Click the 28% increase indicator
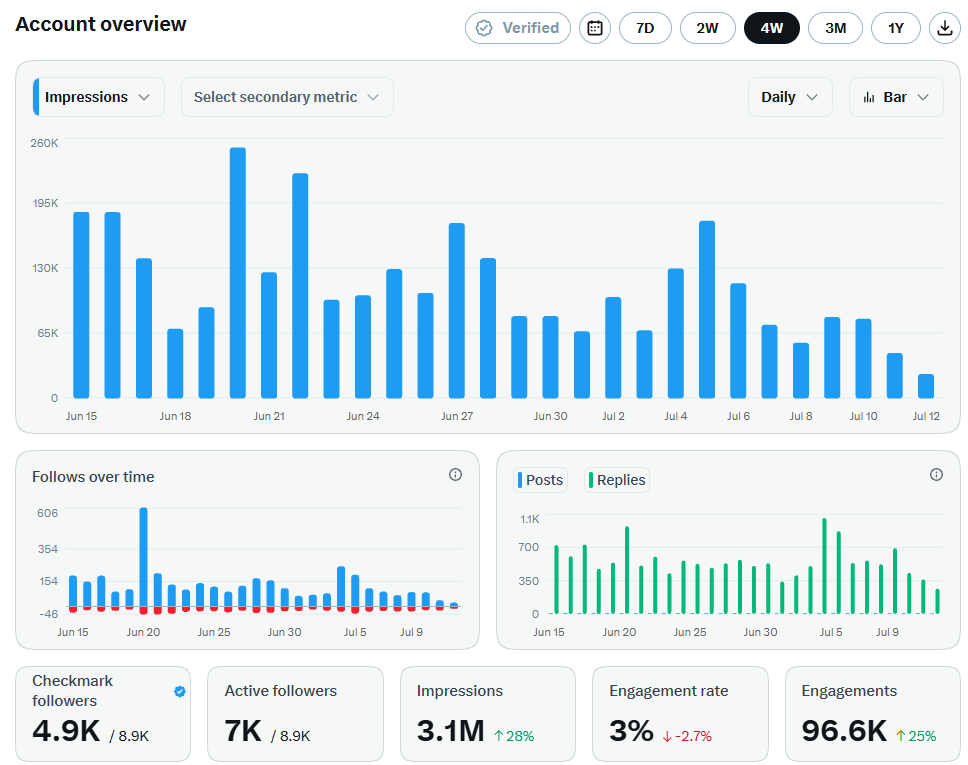The height and width of the screenshot is (765, 968). pyautogui.click(x=514, y=736)
